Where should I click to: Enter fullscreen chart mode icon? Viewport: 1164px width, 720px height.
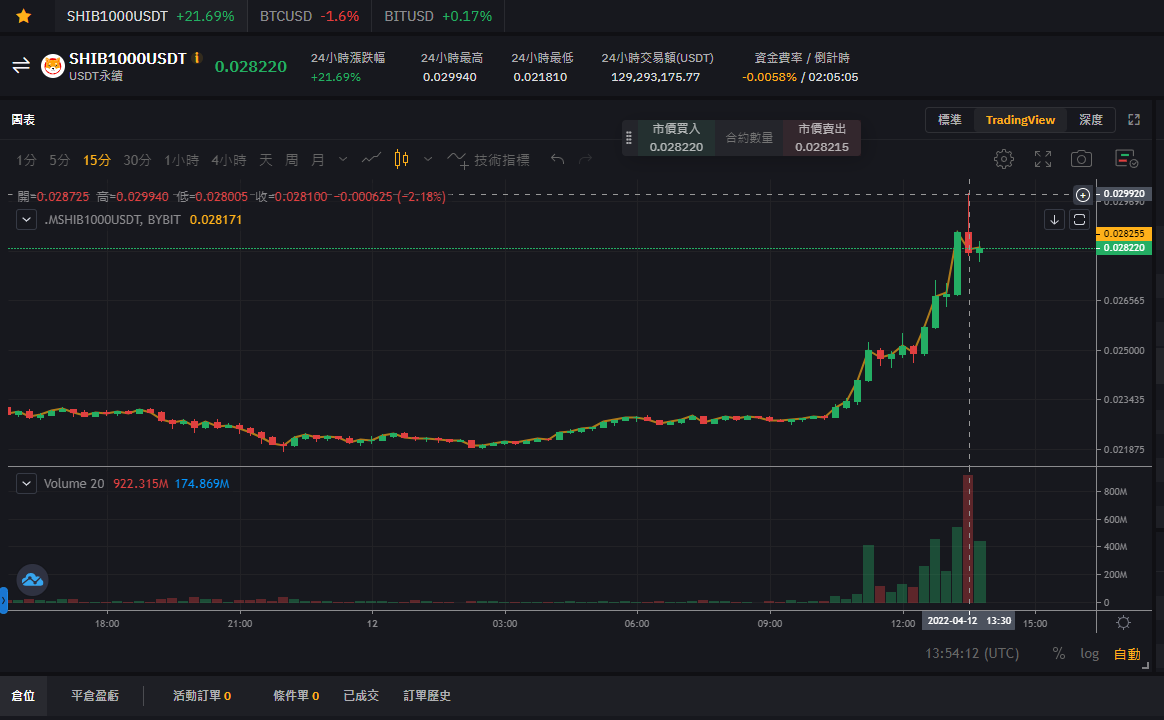1043,159
